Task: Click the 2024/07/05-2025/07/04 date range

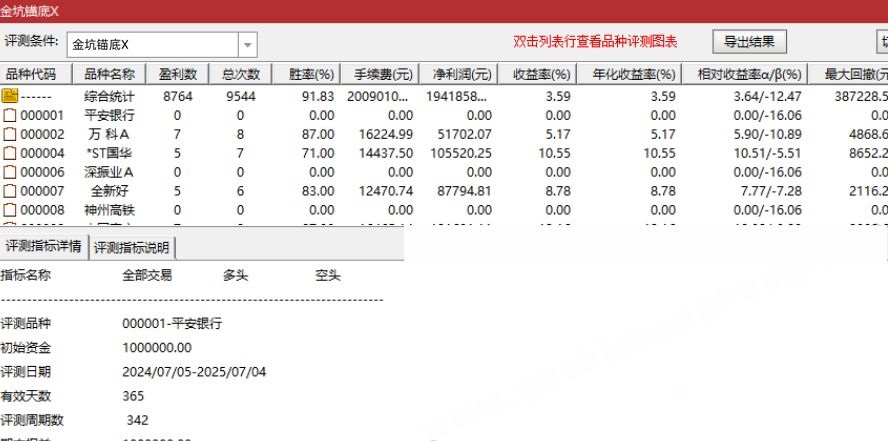Action: [194, 372]
